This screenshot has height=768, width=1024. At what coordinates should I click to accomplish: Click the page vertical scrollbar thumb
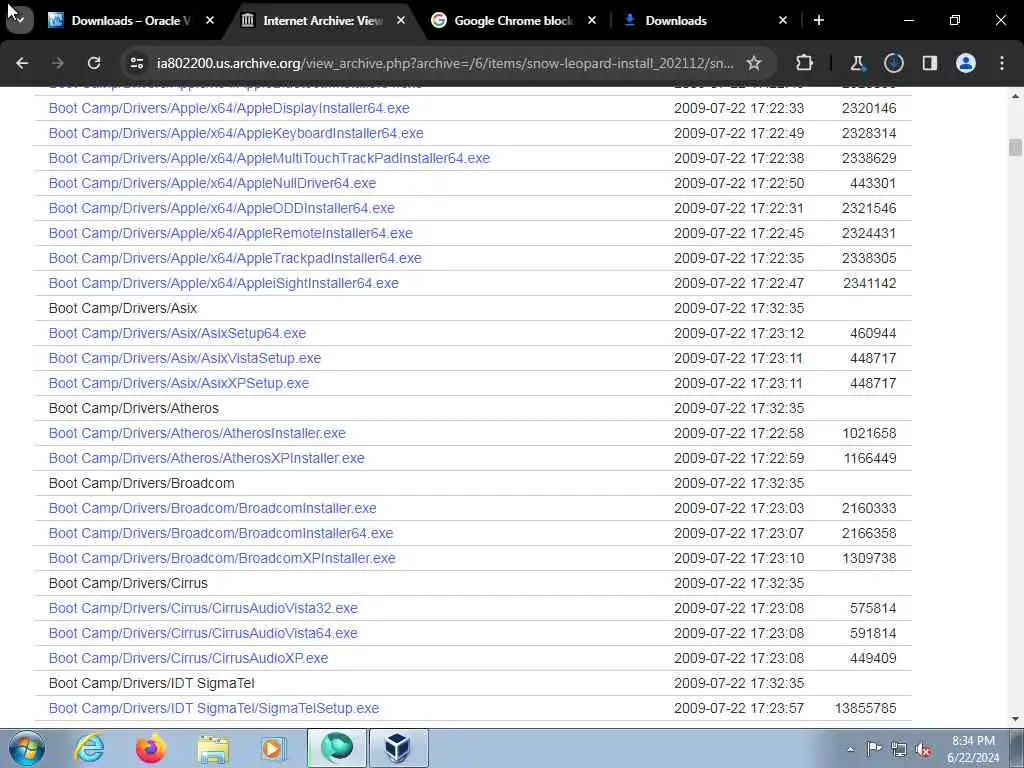tap(1015, 147)
